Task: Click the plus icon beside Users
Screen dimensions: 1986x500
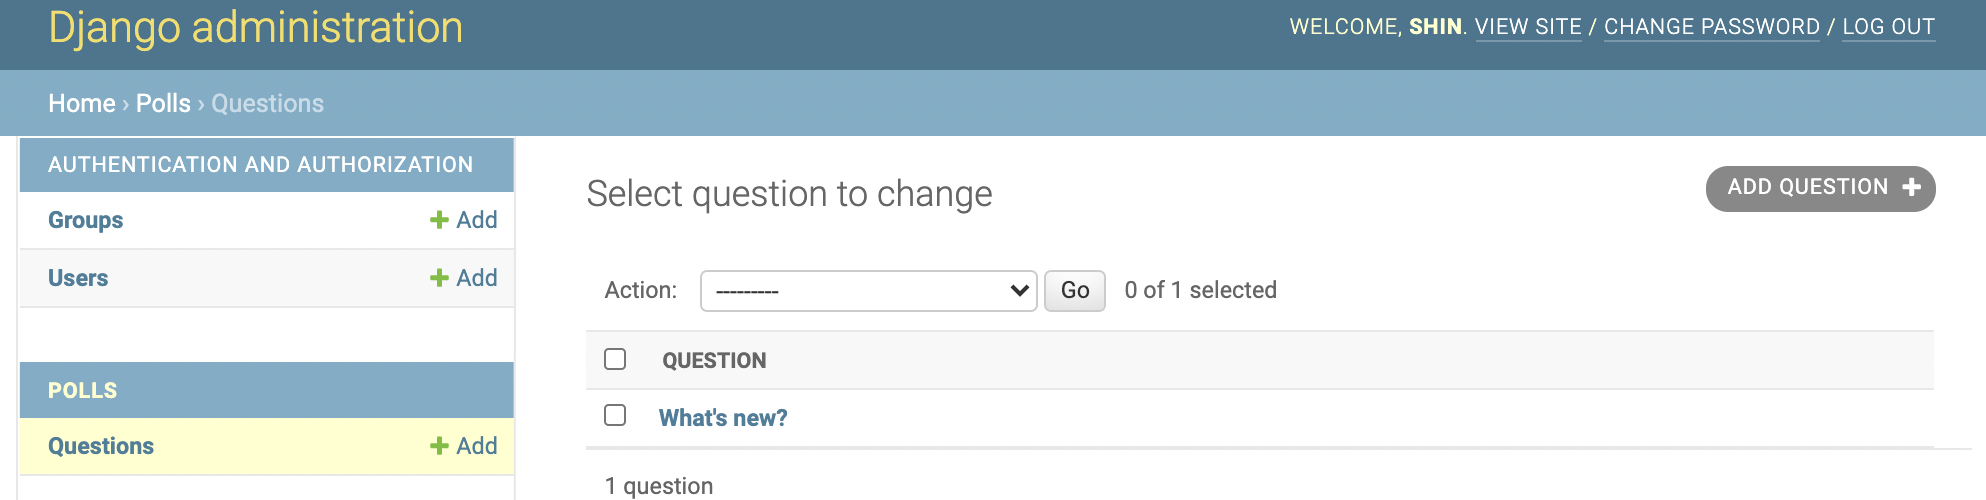Action: tap(439, 278)
